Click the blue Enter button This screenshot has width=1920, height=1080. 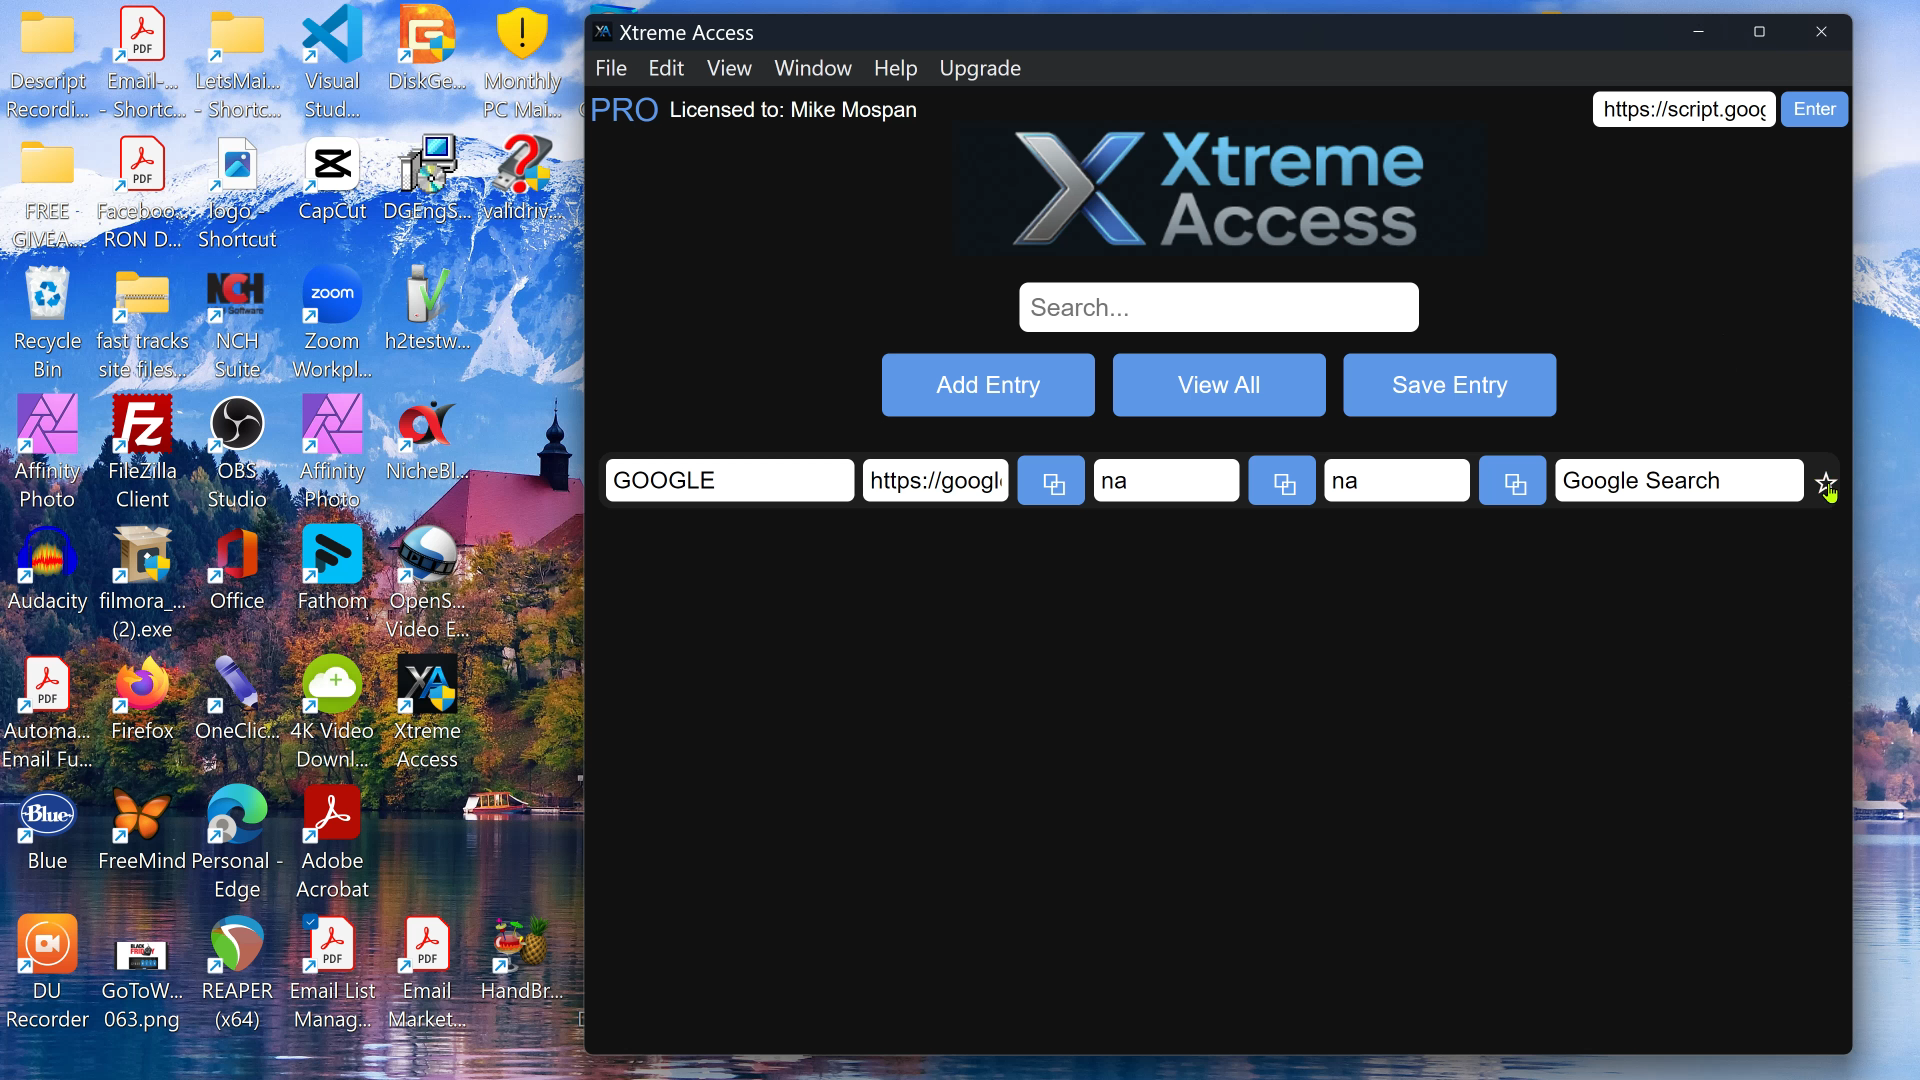[1814, 109]
